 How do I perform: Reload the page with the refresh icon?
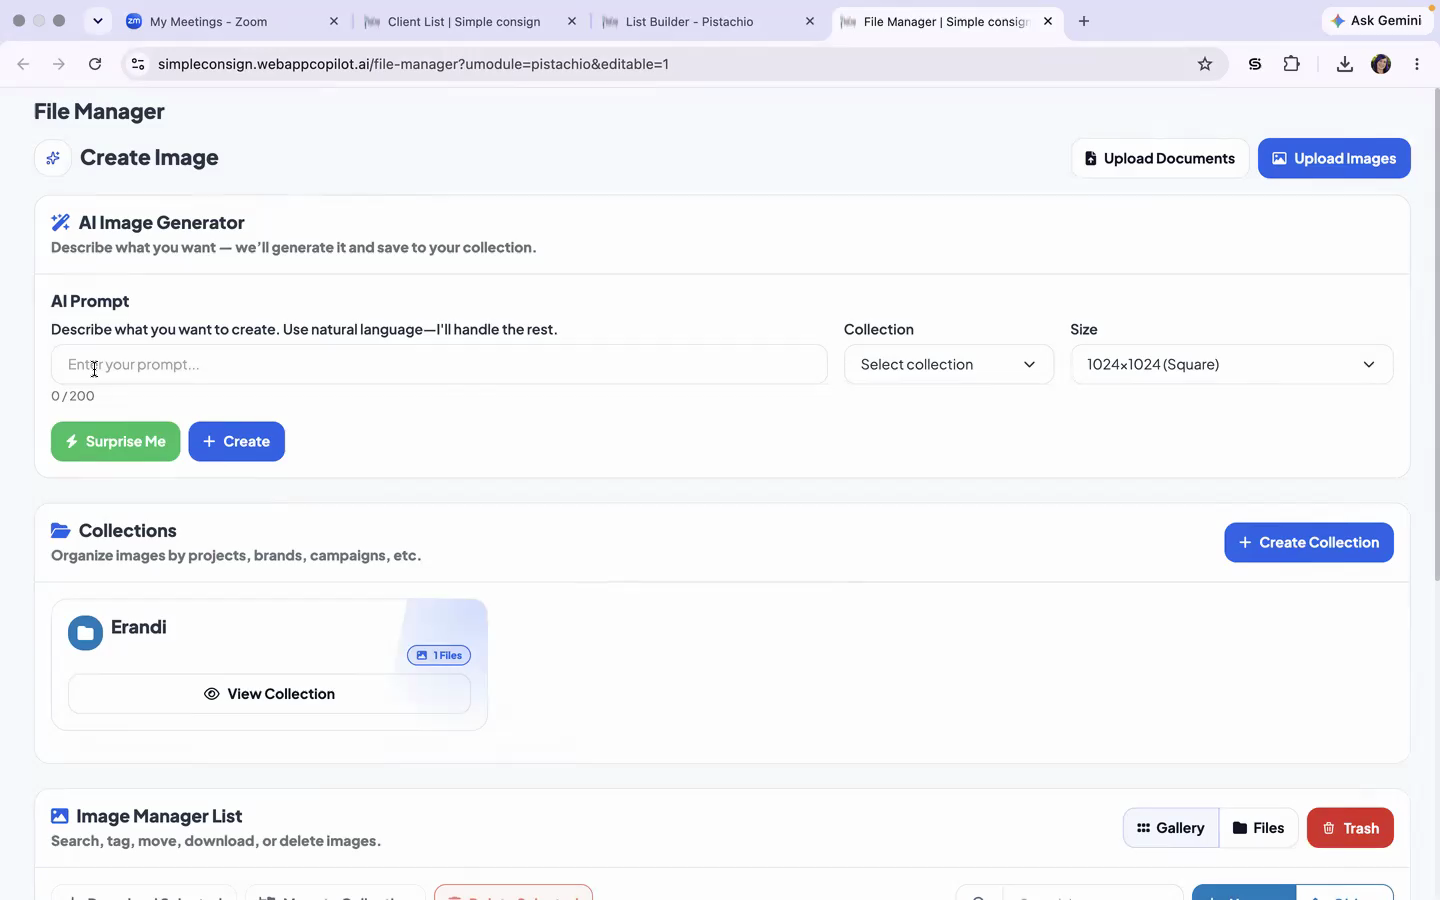coord(95,64)
